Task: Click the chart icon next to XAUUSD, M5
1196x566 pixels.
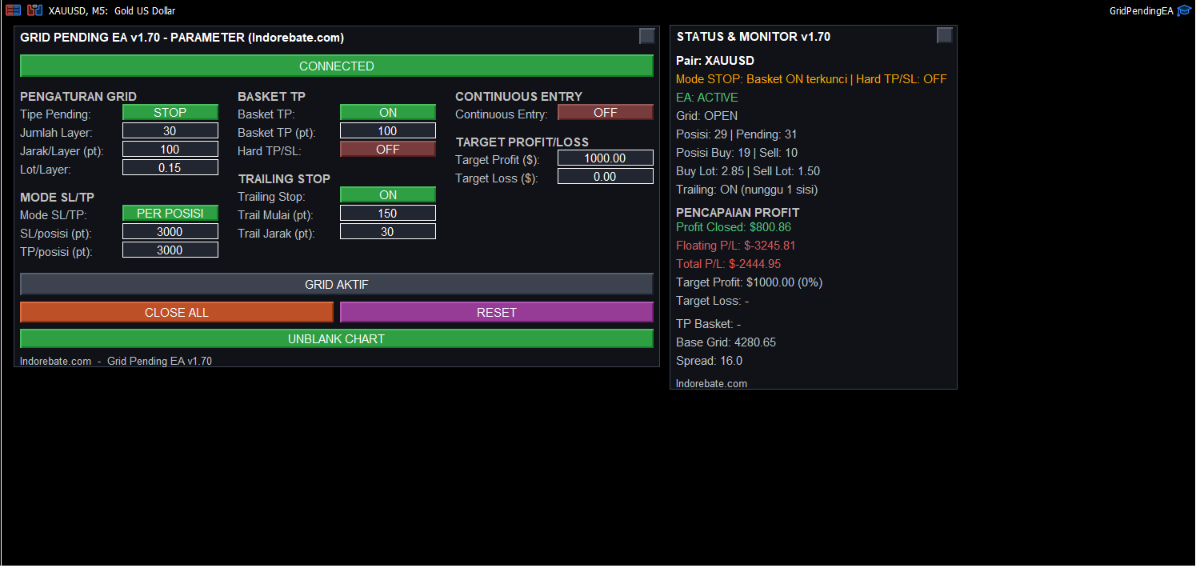Action: (x=34, y=11)
